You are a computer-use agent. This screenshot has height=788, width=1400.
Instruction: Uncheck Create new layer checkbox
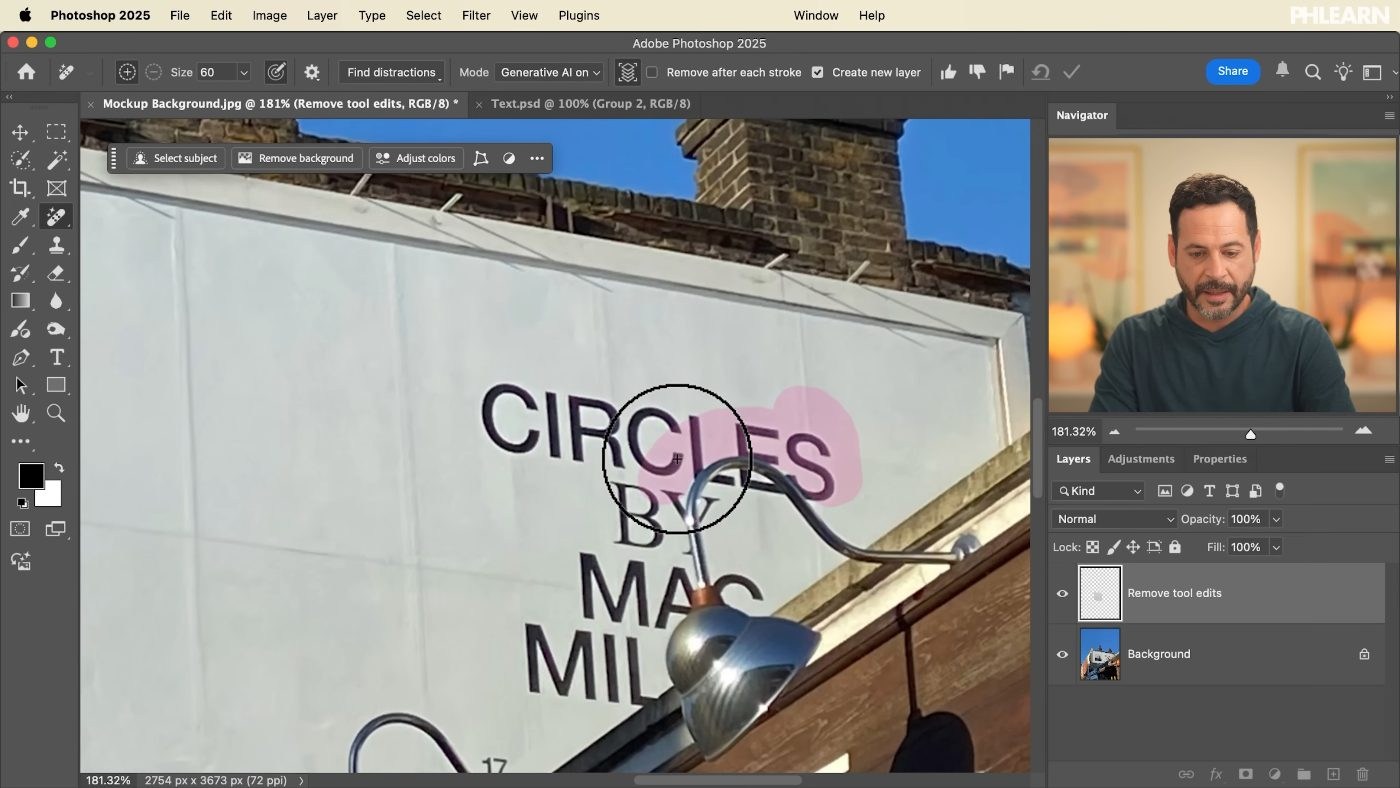(x=817, y=72)
